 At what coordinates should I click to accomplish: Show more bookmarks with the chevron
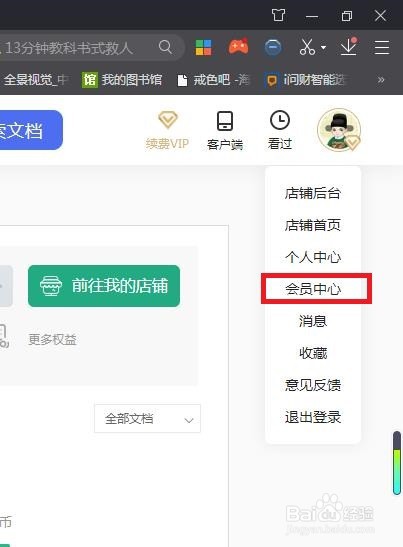pos(381,80)
